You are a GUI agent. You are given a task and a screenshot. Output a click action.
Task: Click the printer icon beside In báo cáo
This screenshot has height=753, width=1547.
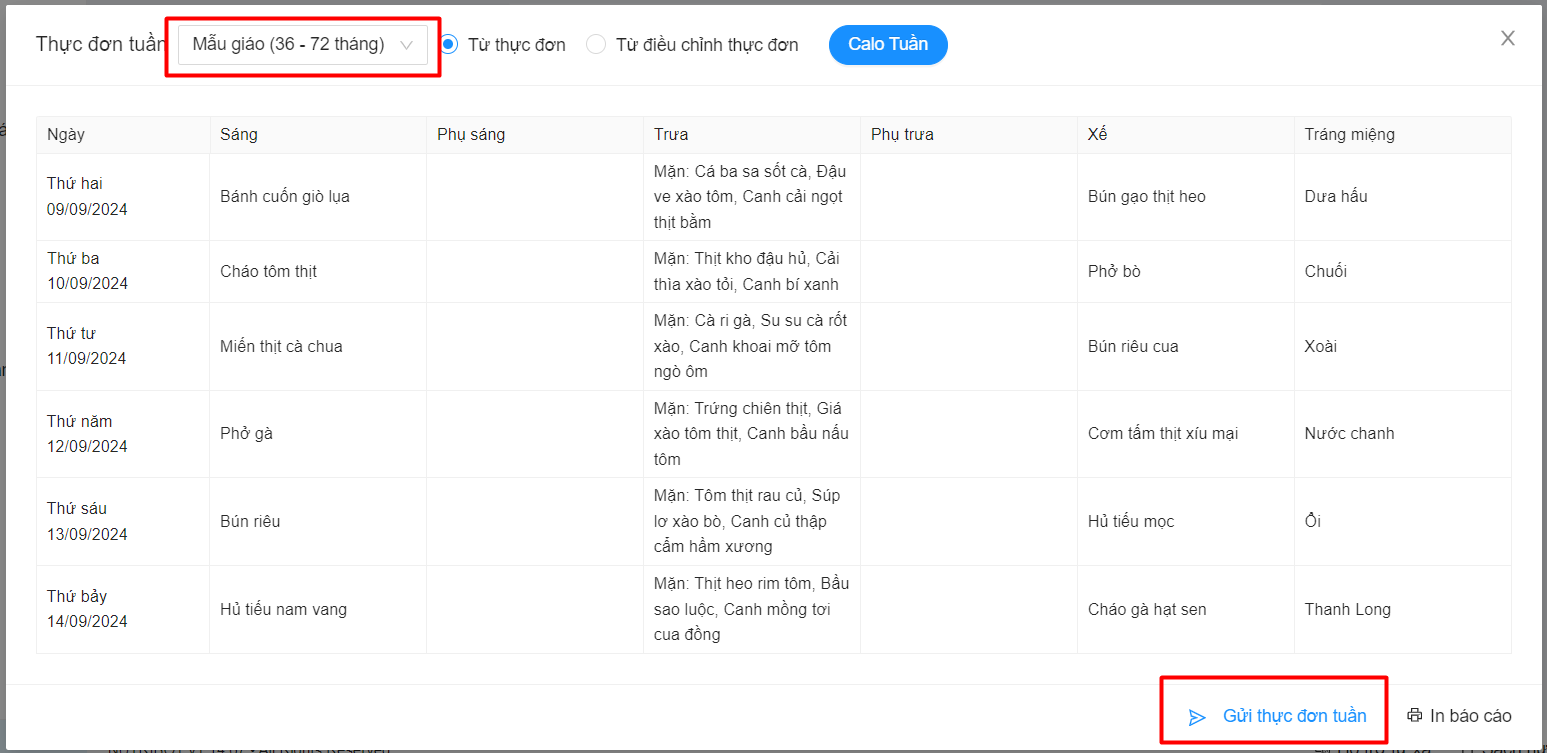1414,715
